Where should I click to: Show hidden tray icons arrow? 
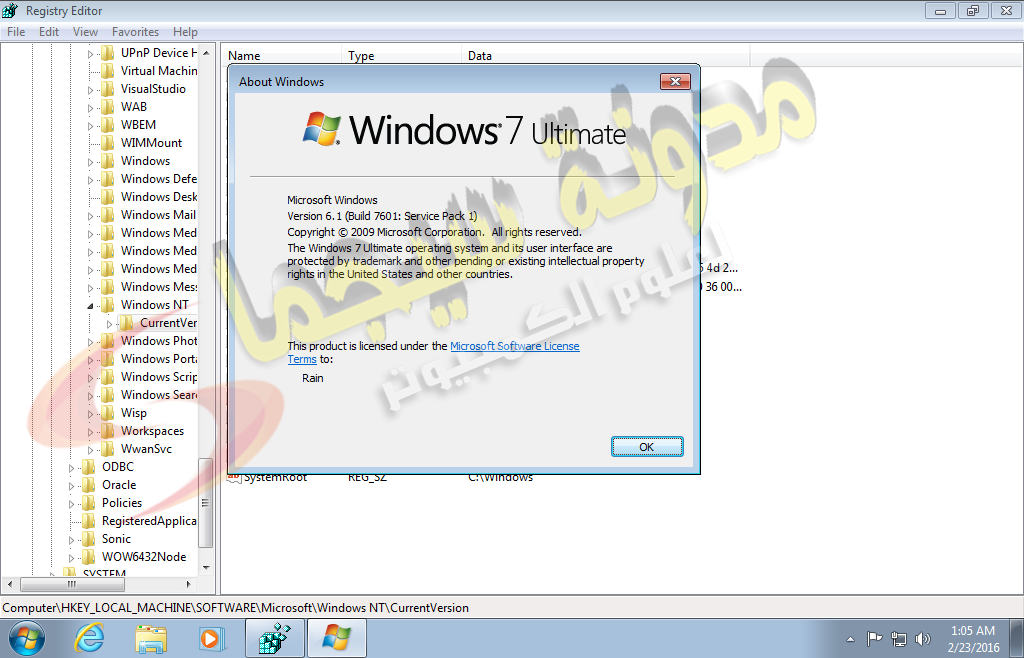pos(850,638)
